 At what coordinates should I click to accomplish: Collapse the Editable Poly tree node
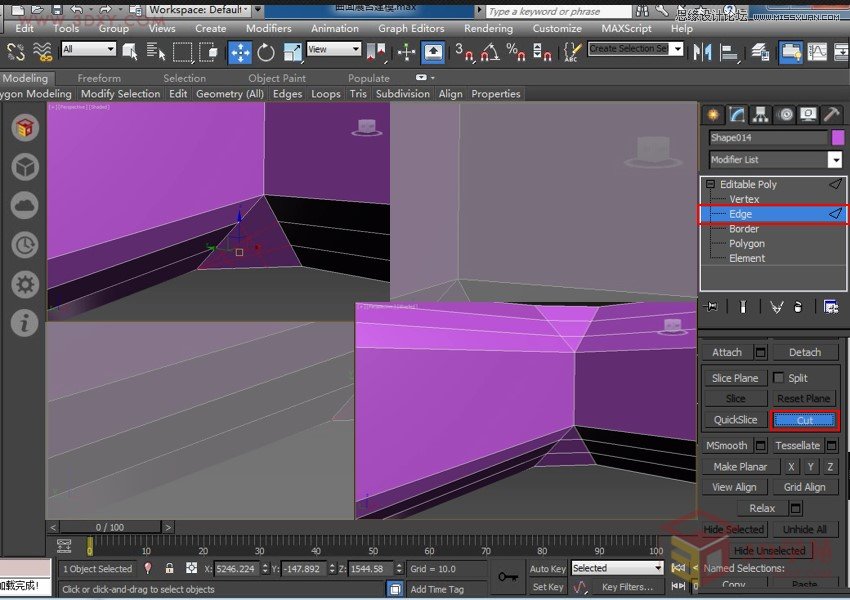coord(710,184)
